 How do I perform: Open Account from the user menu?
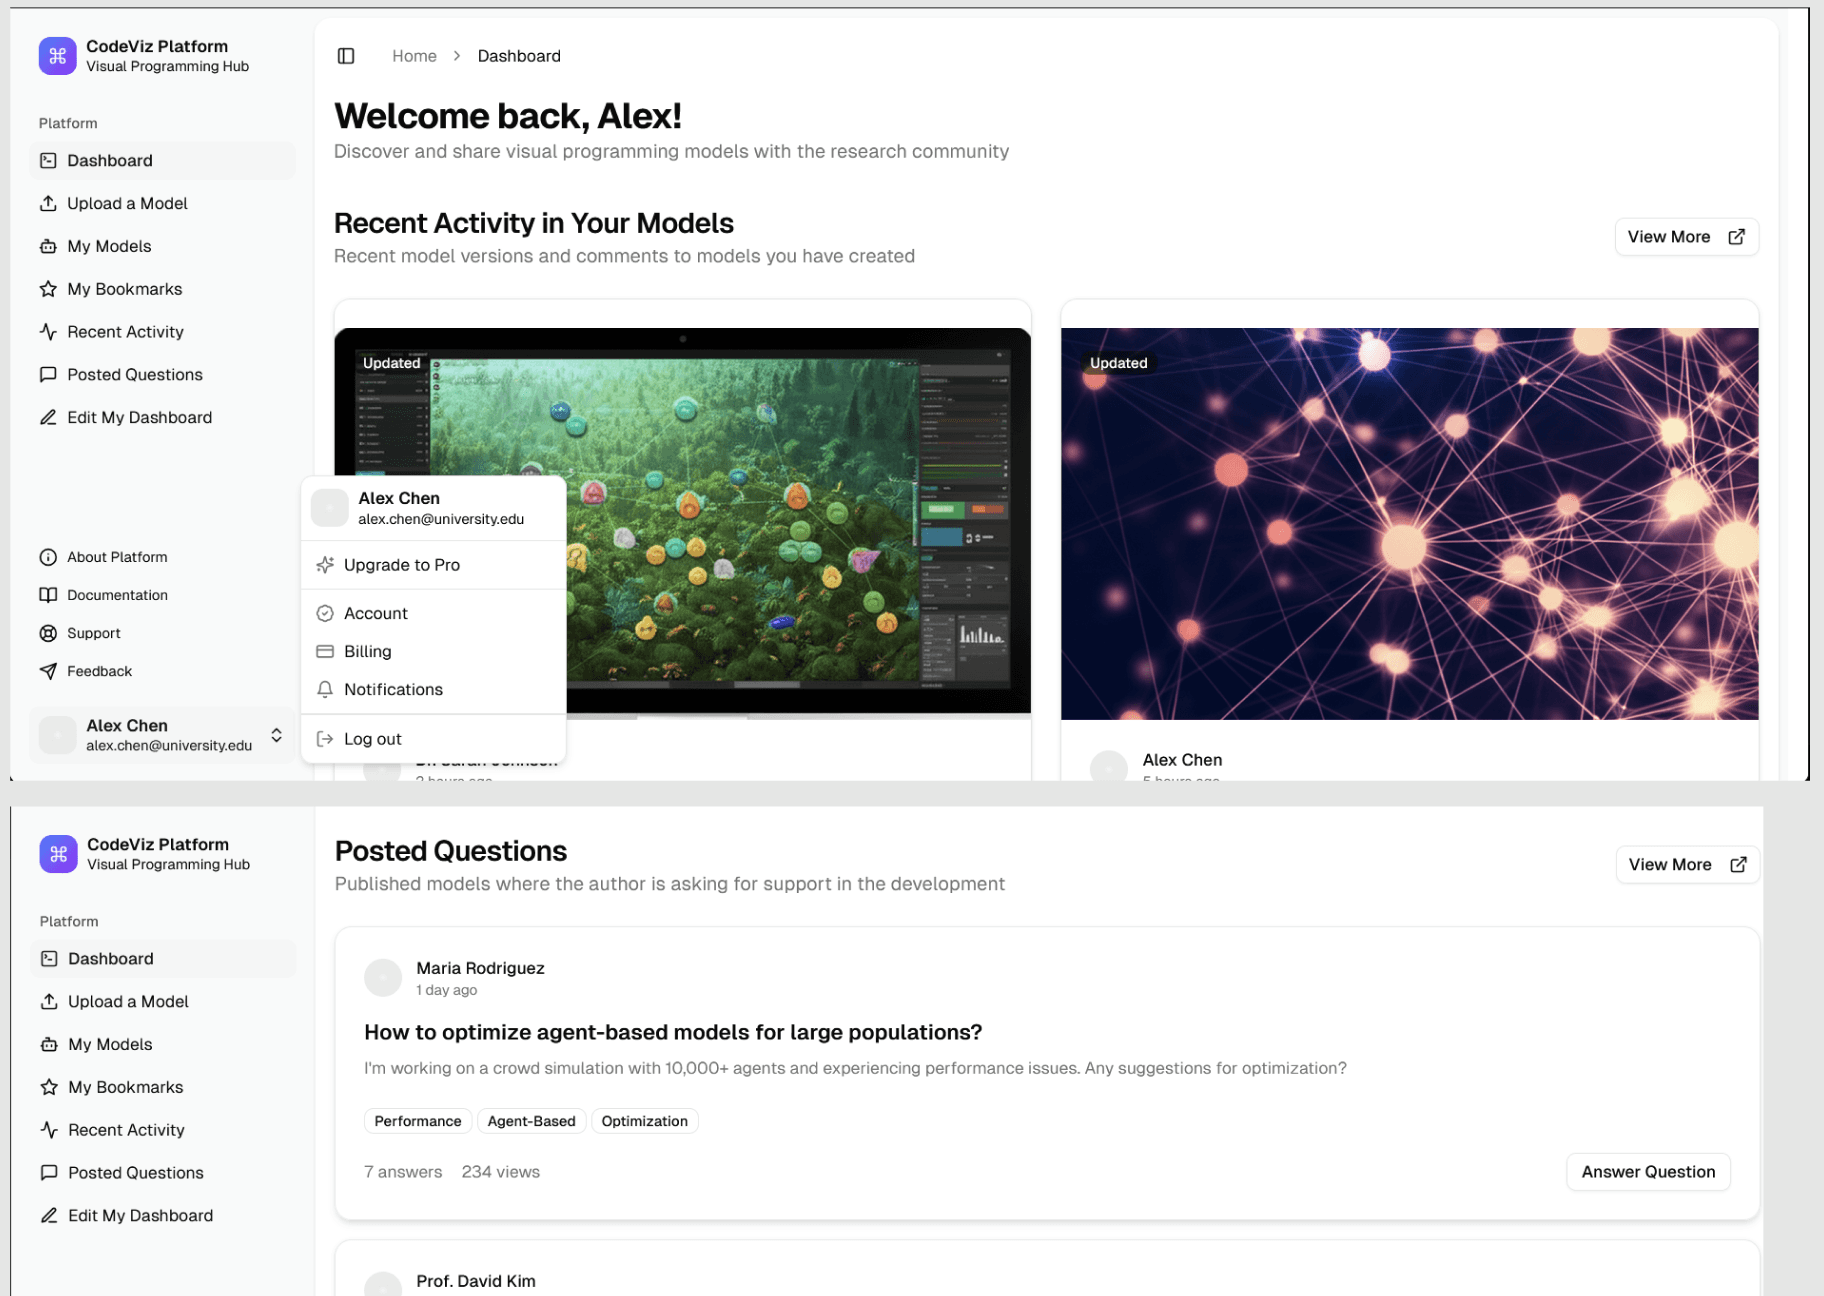pyautogui.click(x=434, y=613)
